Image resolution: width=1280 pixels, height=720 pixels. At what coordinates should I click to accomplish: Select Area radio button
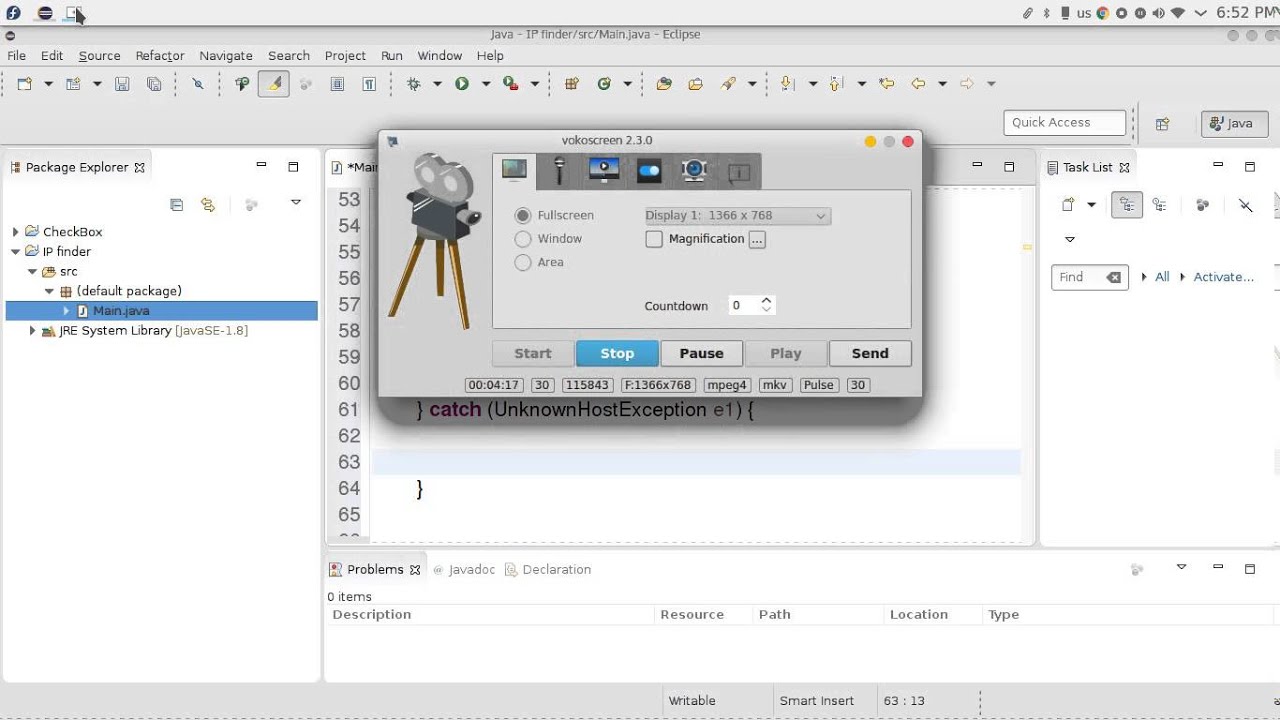(523, 263)
